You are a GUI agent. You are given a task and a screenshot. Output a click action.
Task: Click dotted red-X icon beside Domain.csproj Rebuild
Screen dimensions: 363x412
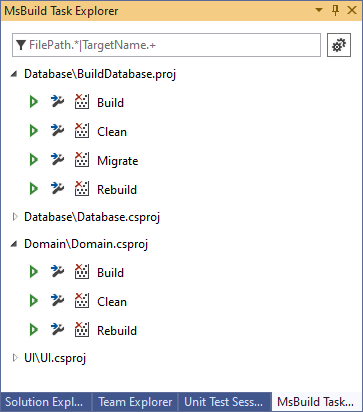tap(82, 330)
